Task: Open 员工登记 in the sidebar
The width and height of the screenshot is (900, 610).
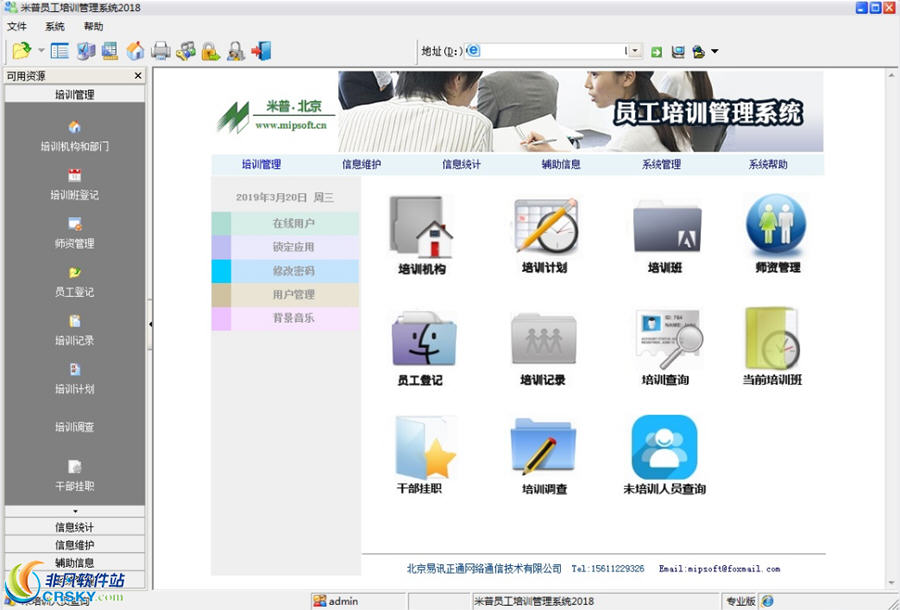Action: click(x=75, y=282)
